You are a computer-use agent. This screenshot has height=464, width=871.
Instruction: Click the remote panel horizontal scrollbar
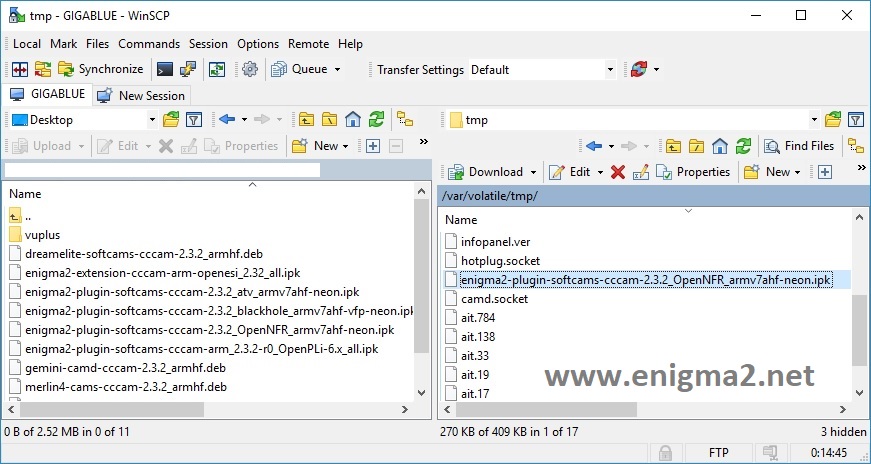[x=545, y=410]
